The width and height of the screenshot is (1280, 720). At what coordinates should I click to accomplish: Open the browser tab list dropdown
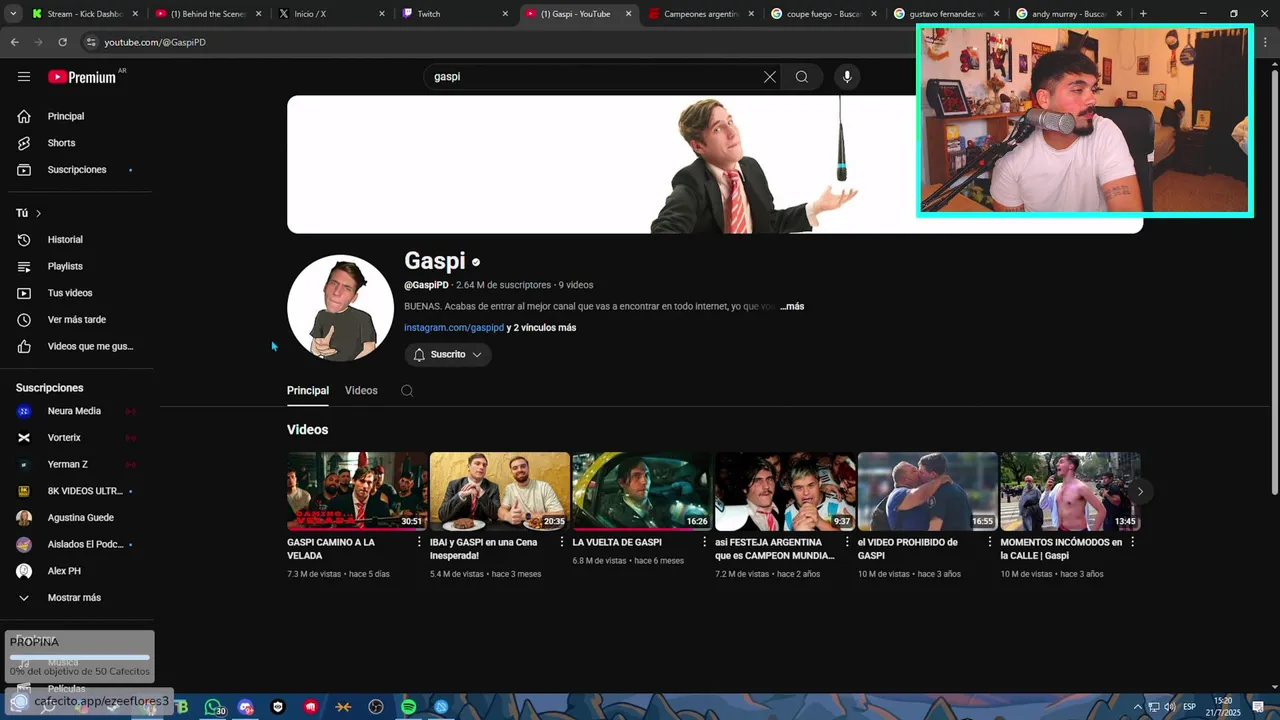pos(13,14)
